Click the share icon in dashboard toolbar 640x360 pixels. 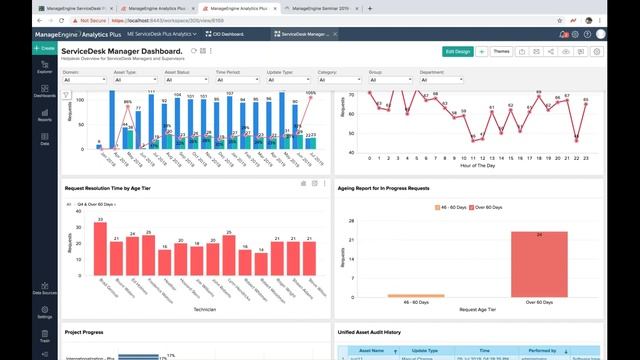[551, 51]
